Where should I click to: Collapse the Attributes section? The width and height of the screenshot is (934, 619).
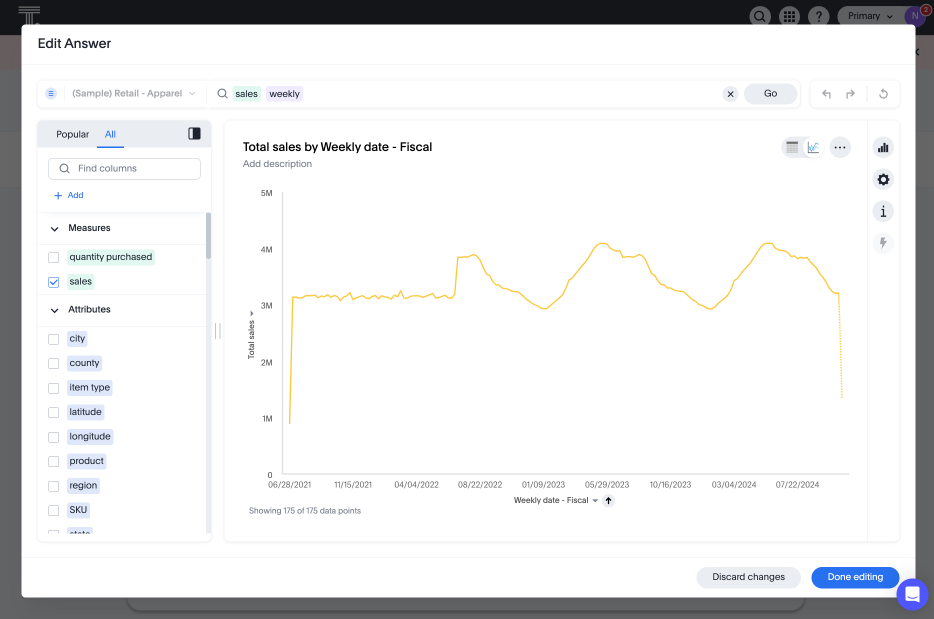pyautogui.click(x=55, y=310)
